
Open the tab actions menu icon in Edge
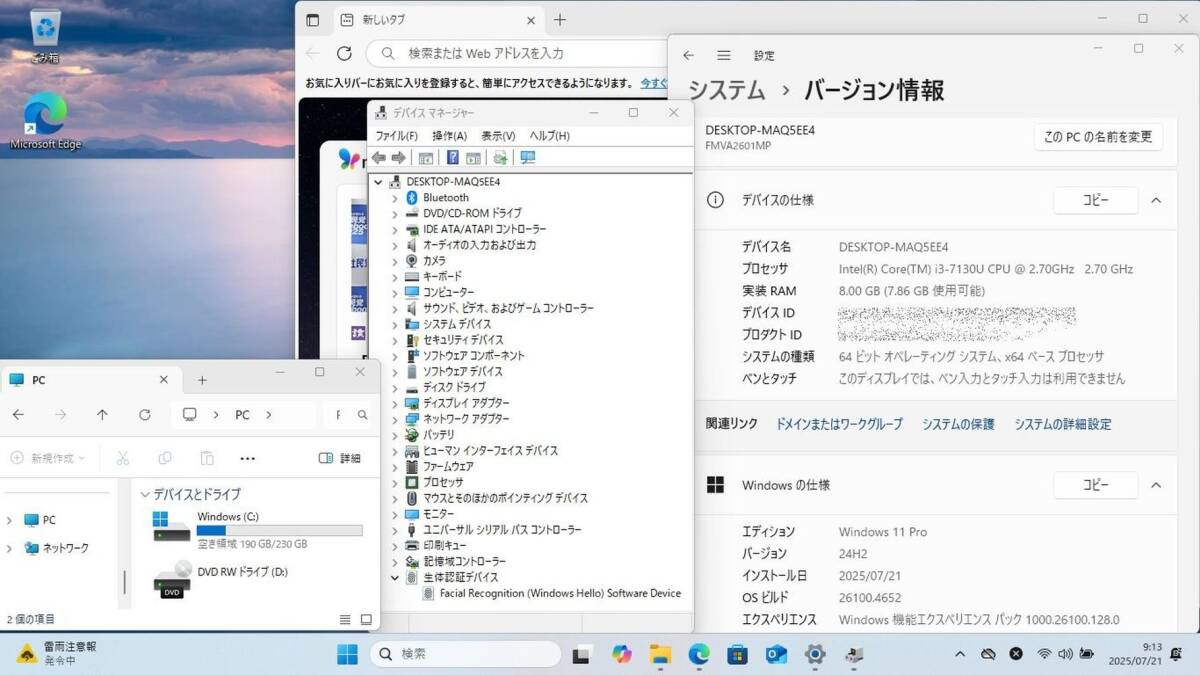(313, 20)
